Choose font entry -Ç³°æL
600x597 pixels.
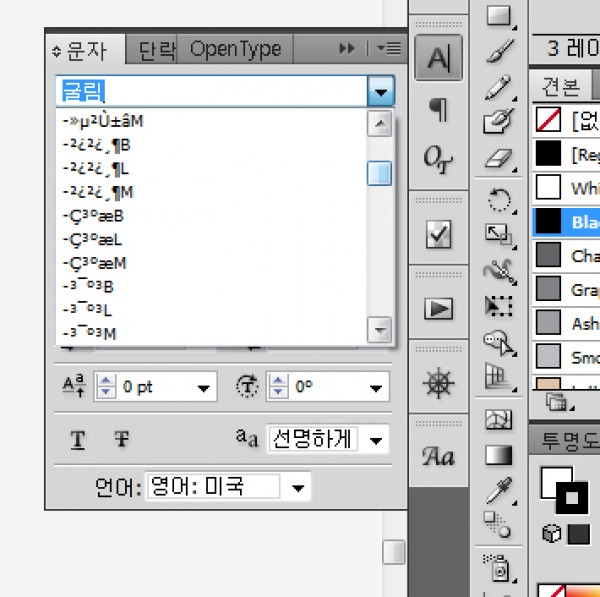211,240
